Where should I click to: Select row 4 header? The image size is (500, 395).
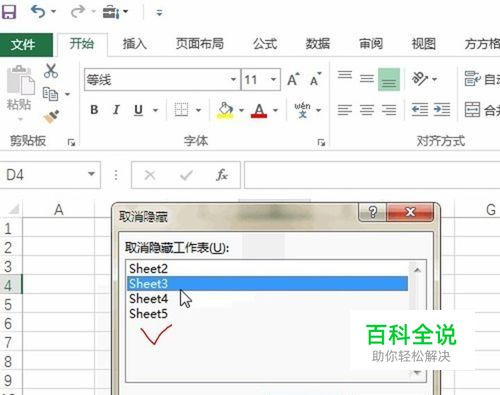click(11, 285)
